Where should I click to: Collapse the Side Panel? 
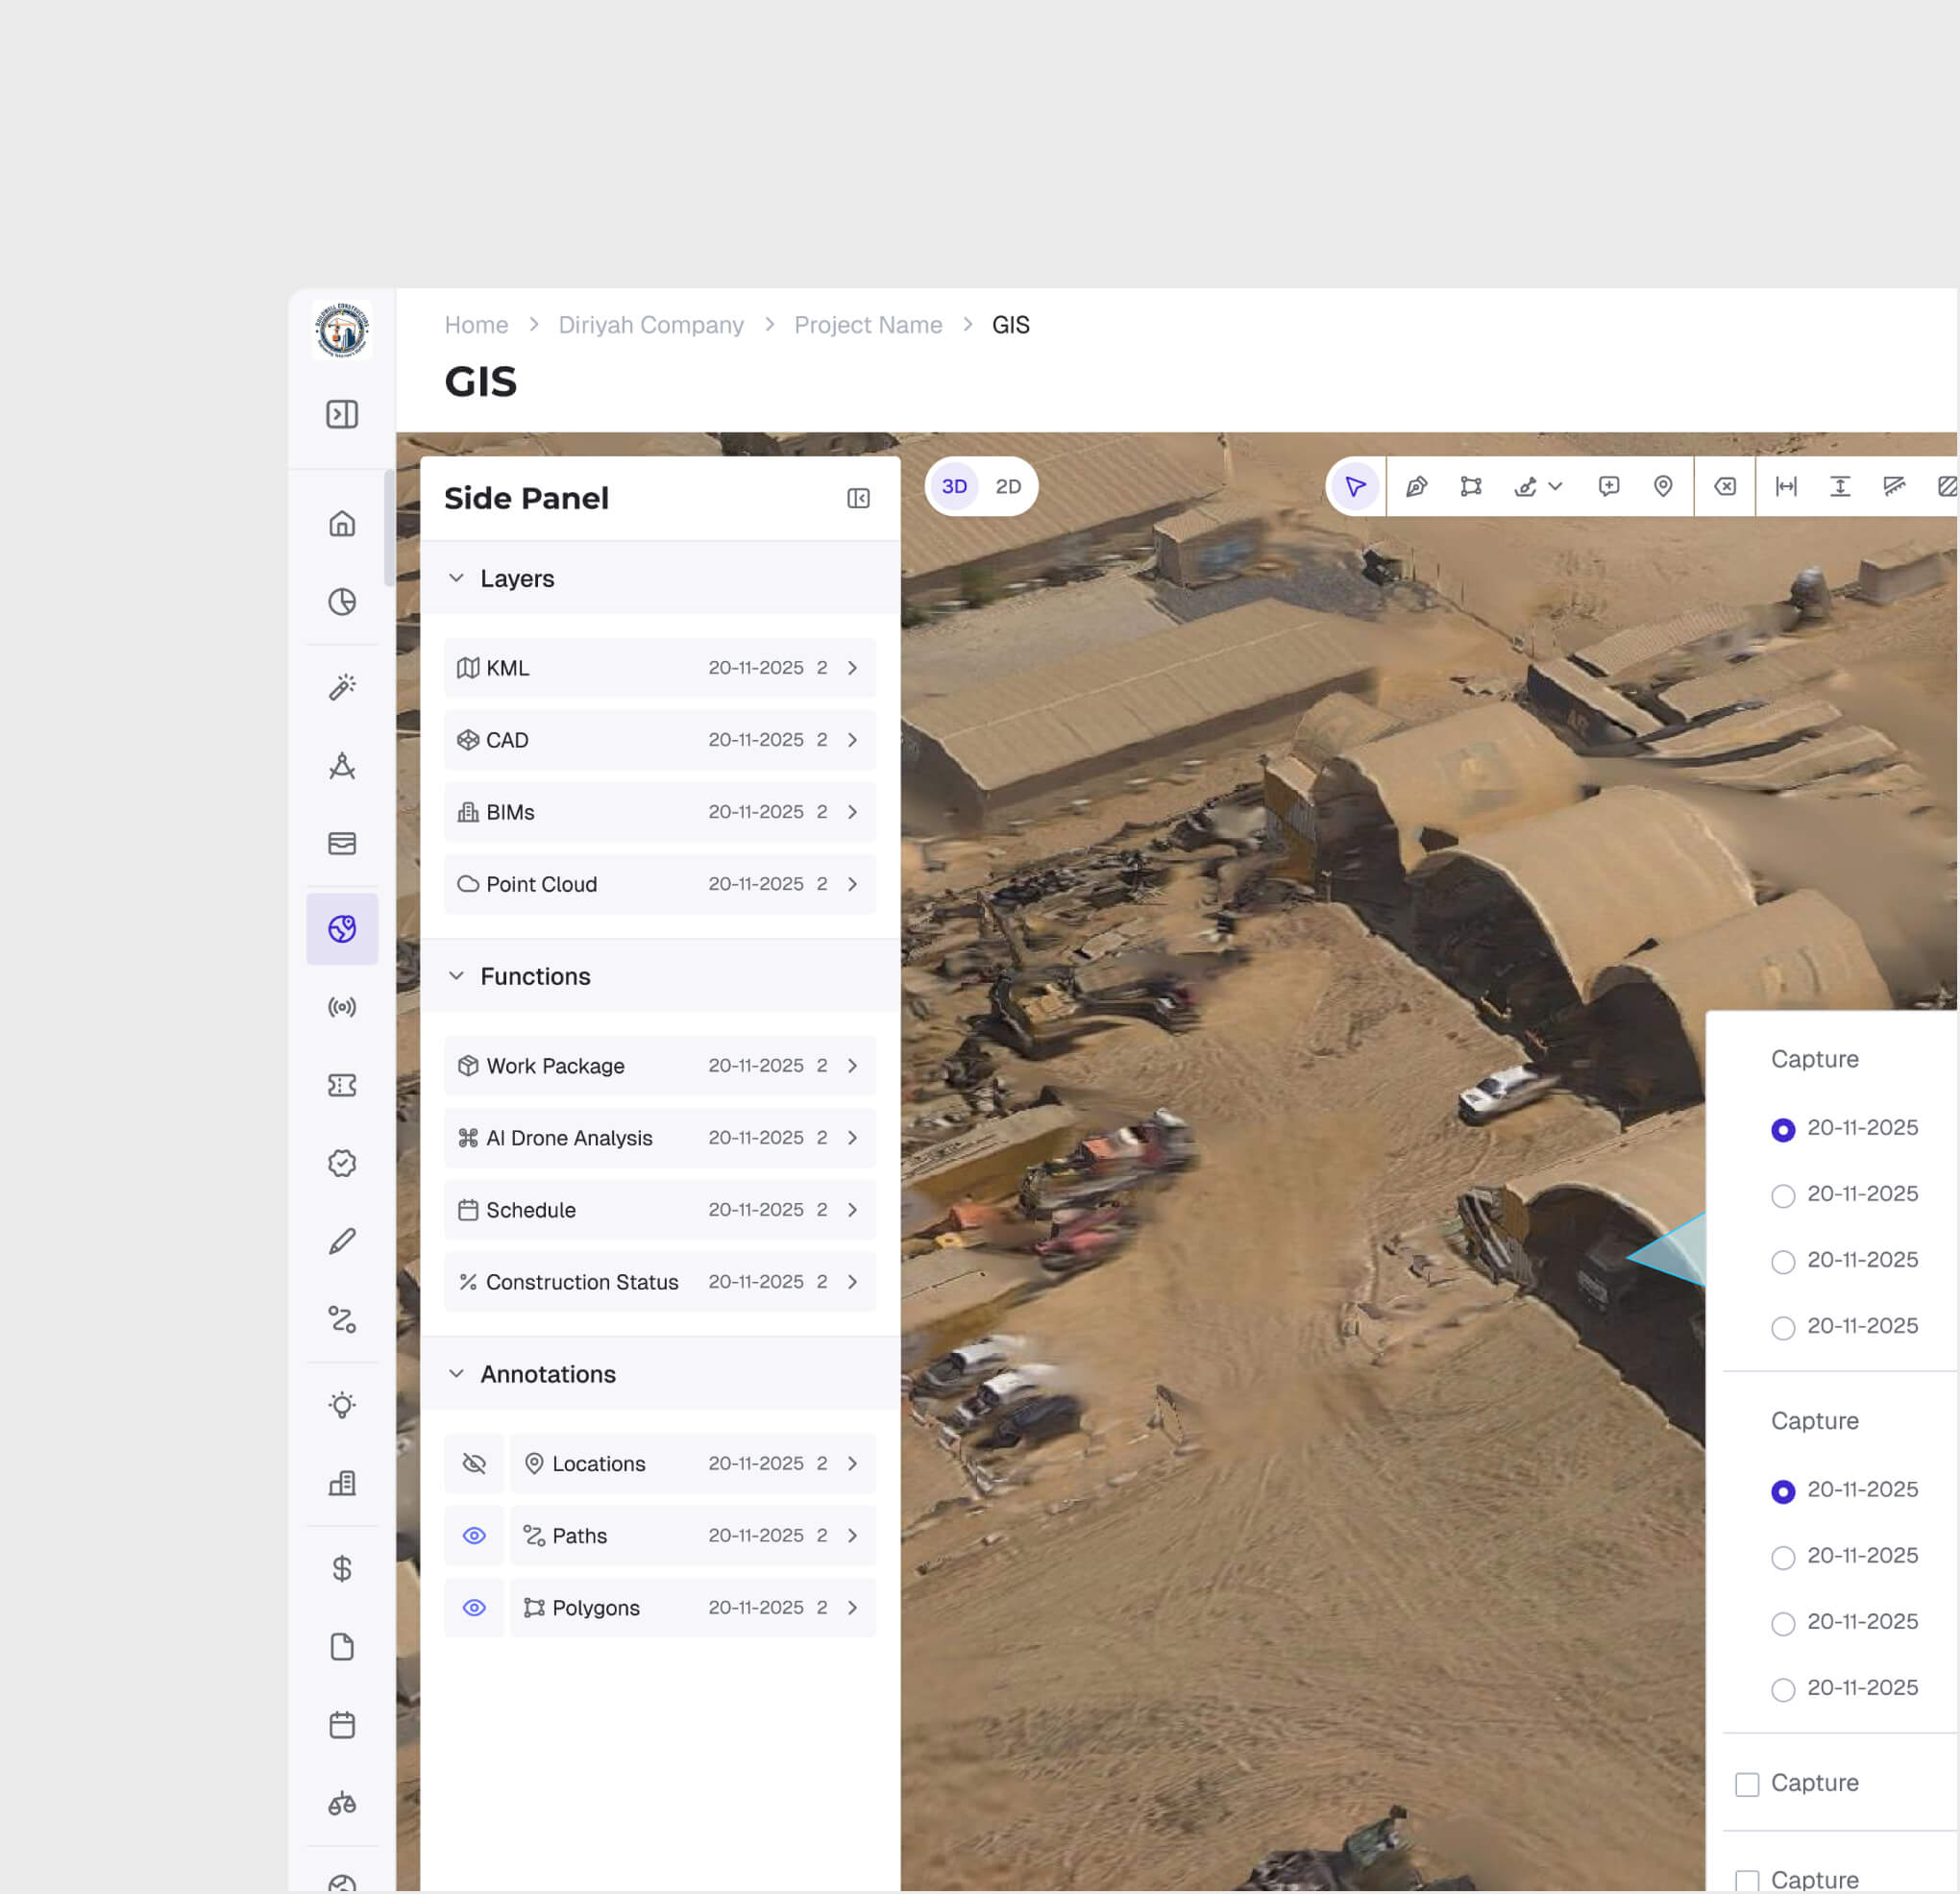(x=858, y=497)
